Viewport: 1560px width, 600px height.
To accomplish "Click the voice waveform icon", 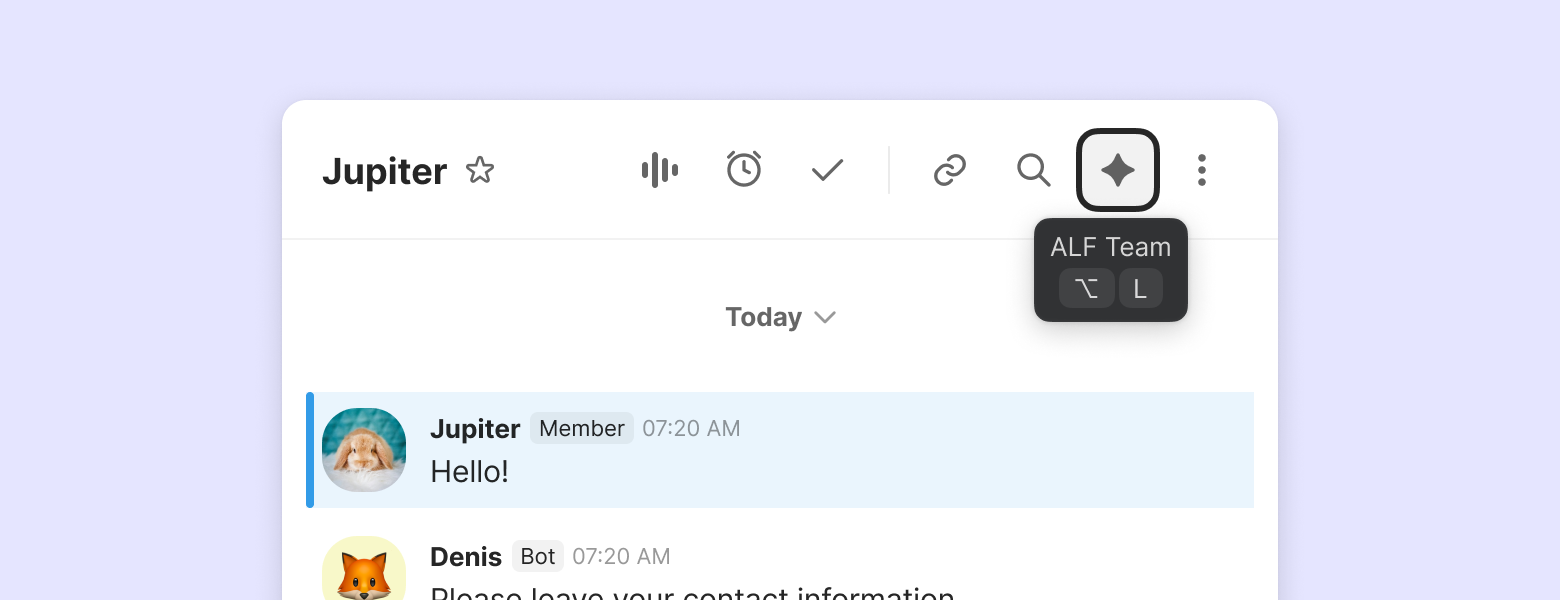I will tap(660, 170).
